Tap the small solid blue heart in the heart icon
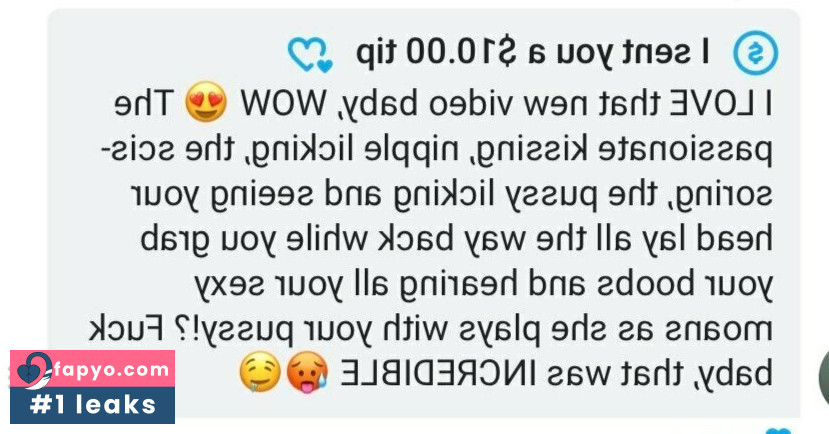Viewport: 829px width, 434px height. [325, 66]
